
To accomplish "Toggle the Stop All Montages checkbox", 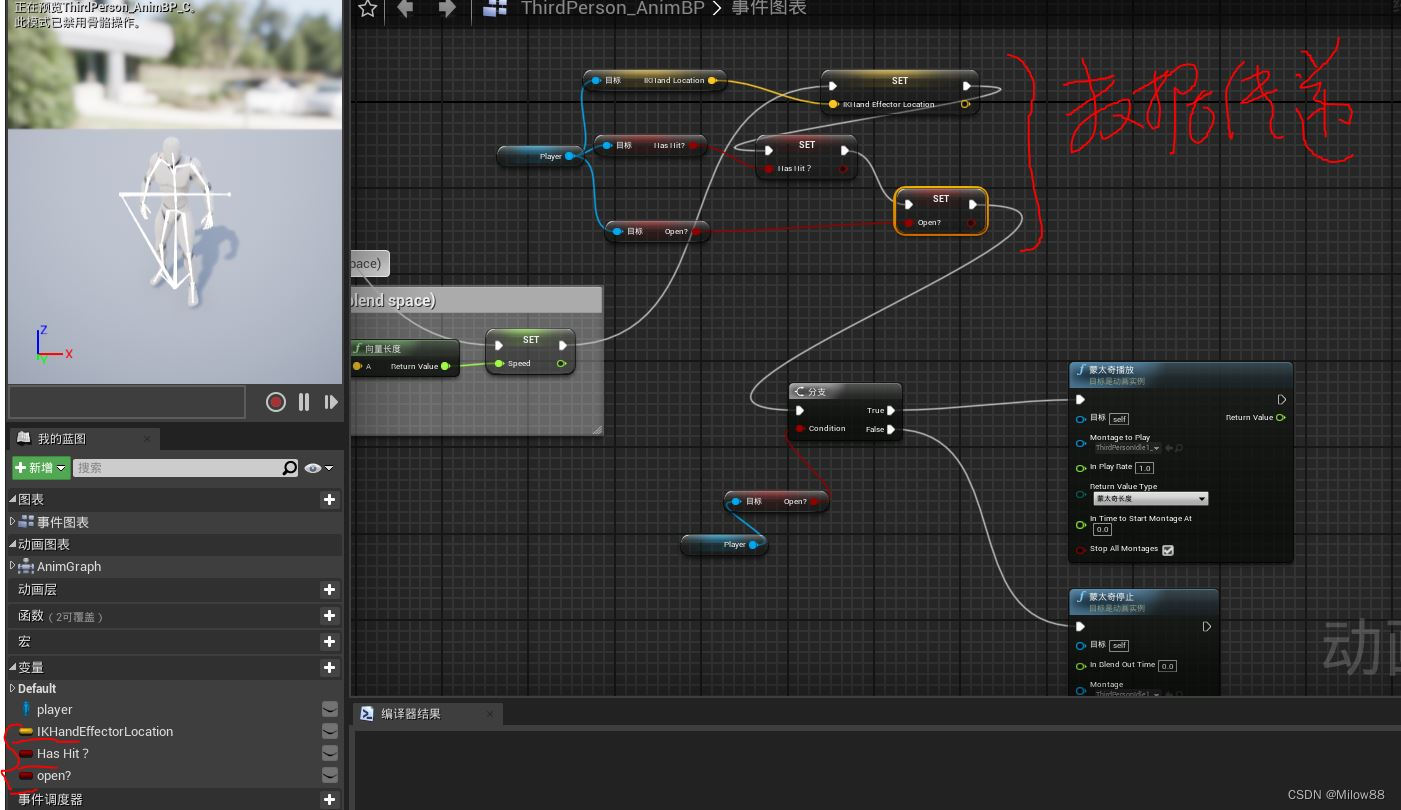I will click(1168, 550).
